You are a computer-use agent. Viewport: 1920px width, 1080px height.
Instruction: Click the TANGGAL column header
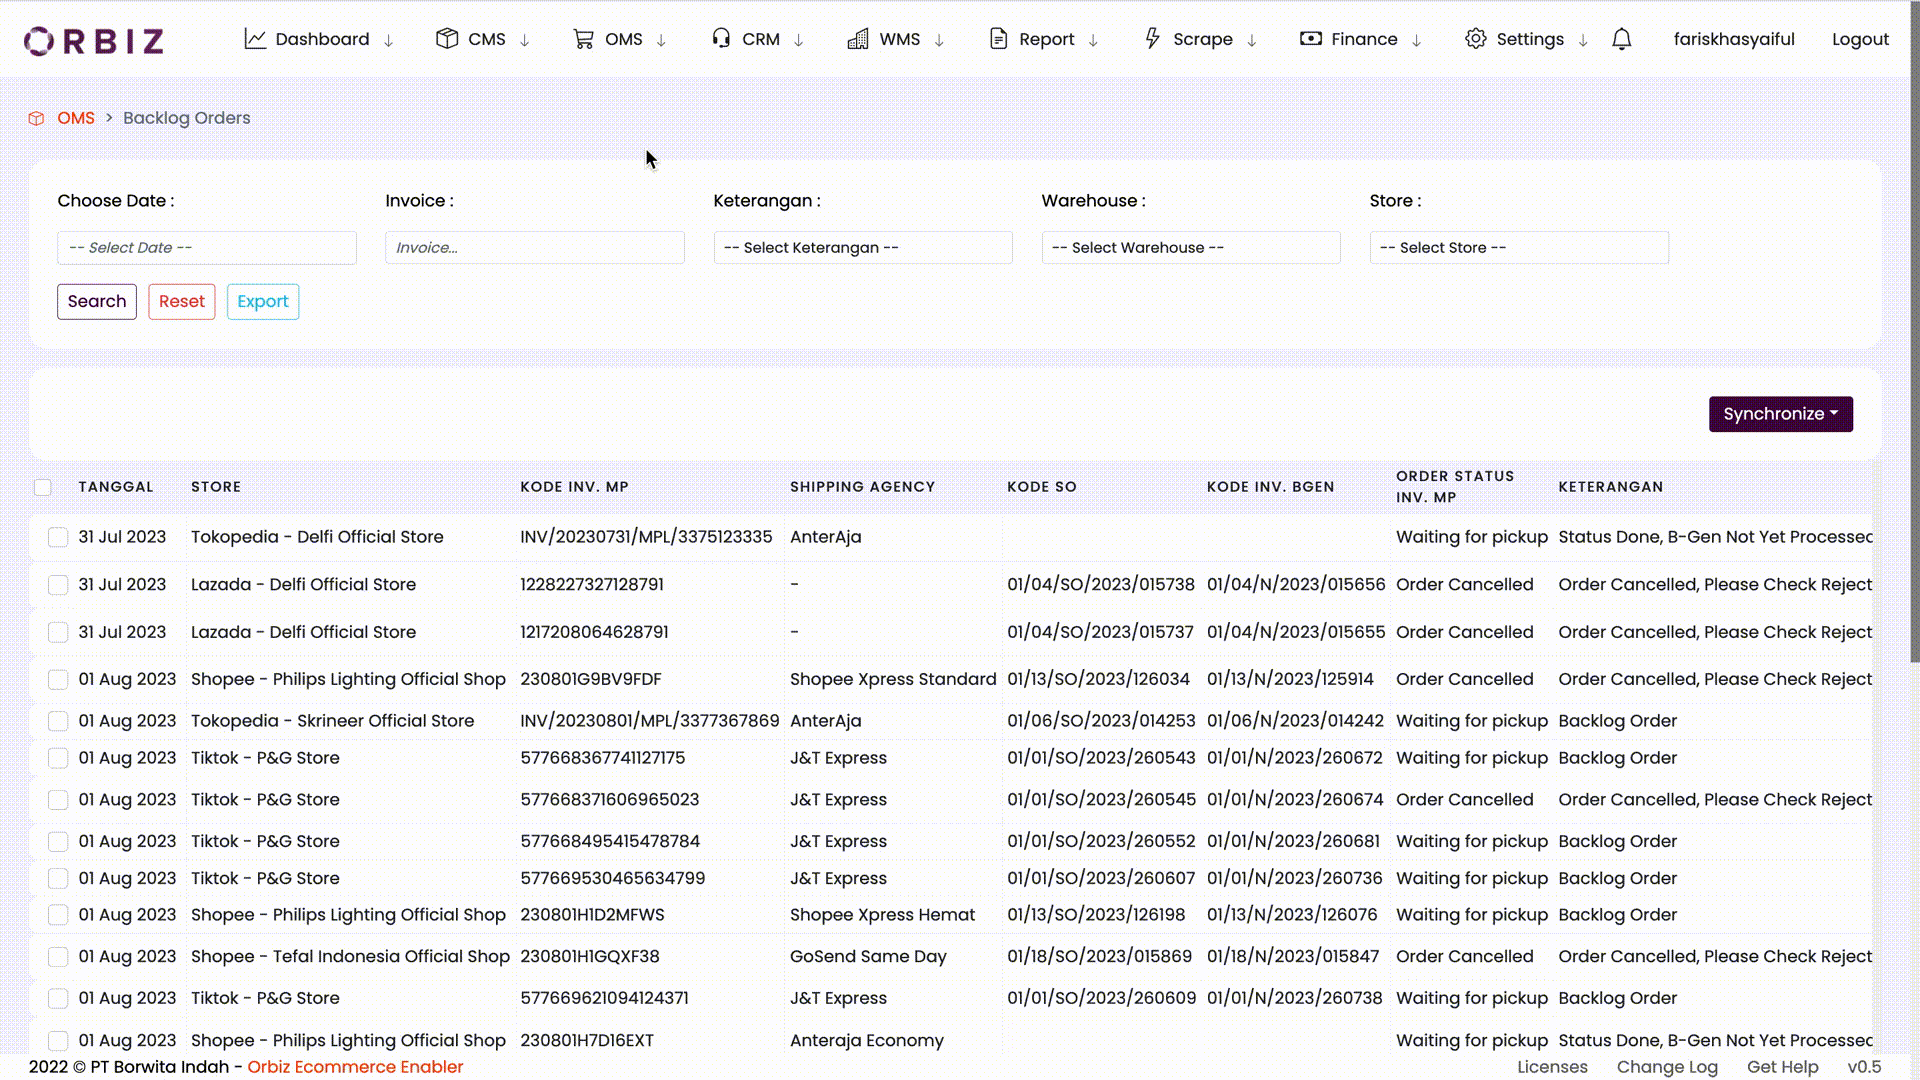click(x=116, y=487)
